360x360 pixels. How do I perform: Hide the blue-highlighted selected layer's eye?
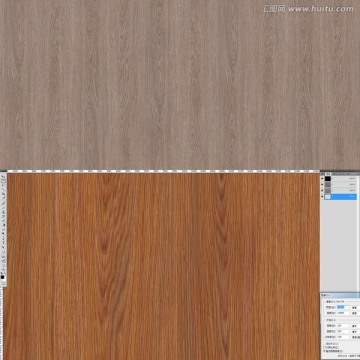click(x=322, y=196)
